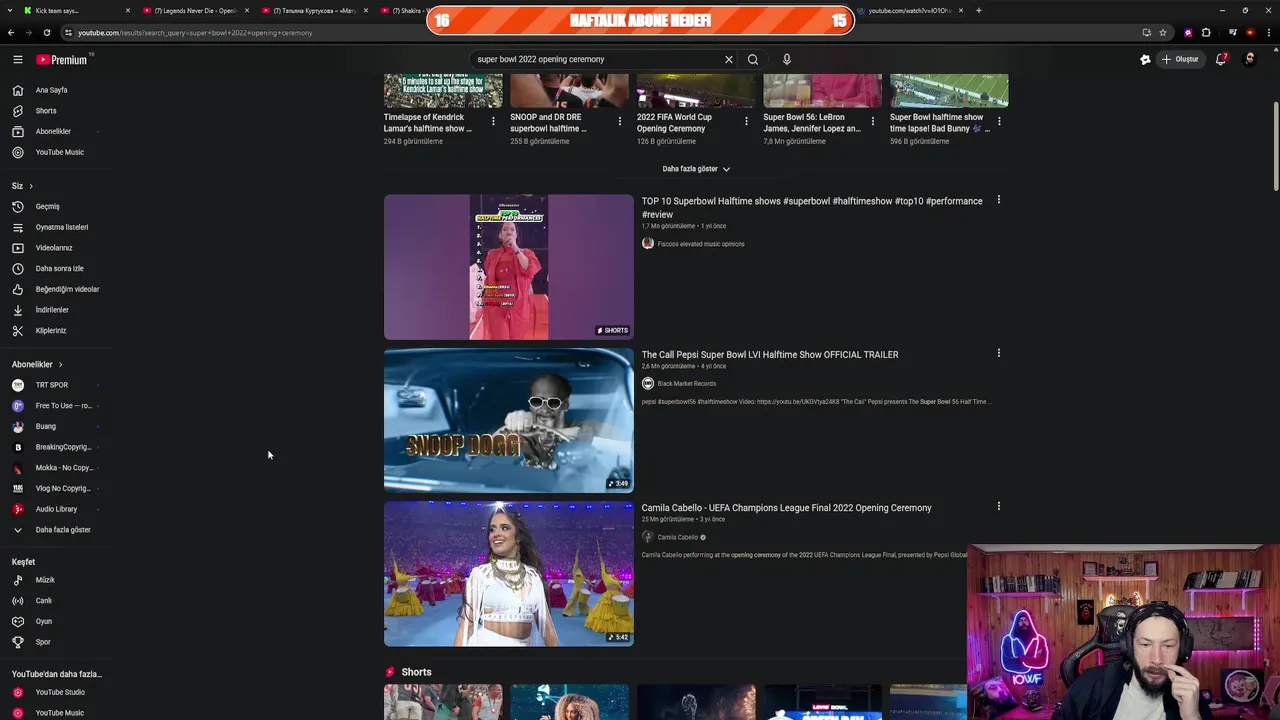
Task: Bookmark this page with star icon
Action: coord(1163,33)
